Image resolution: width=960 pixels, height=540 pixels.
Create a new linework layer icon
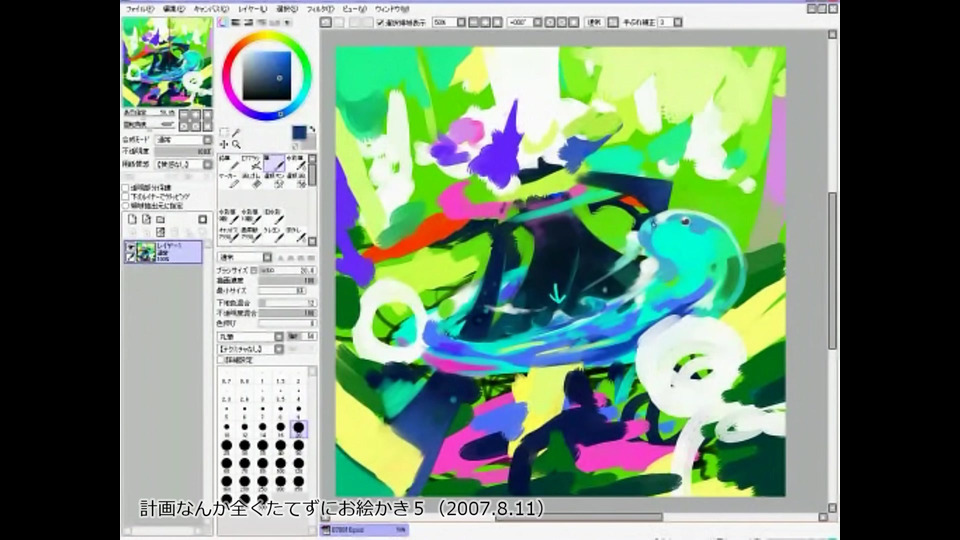point(146,219)
